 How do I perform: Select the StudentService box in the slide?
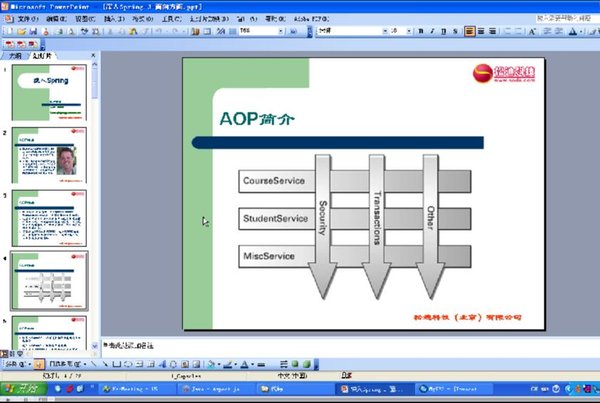276,219
